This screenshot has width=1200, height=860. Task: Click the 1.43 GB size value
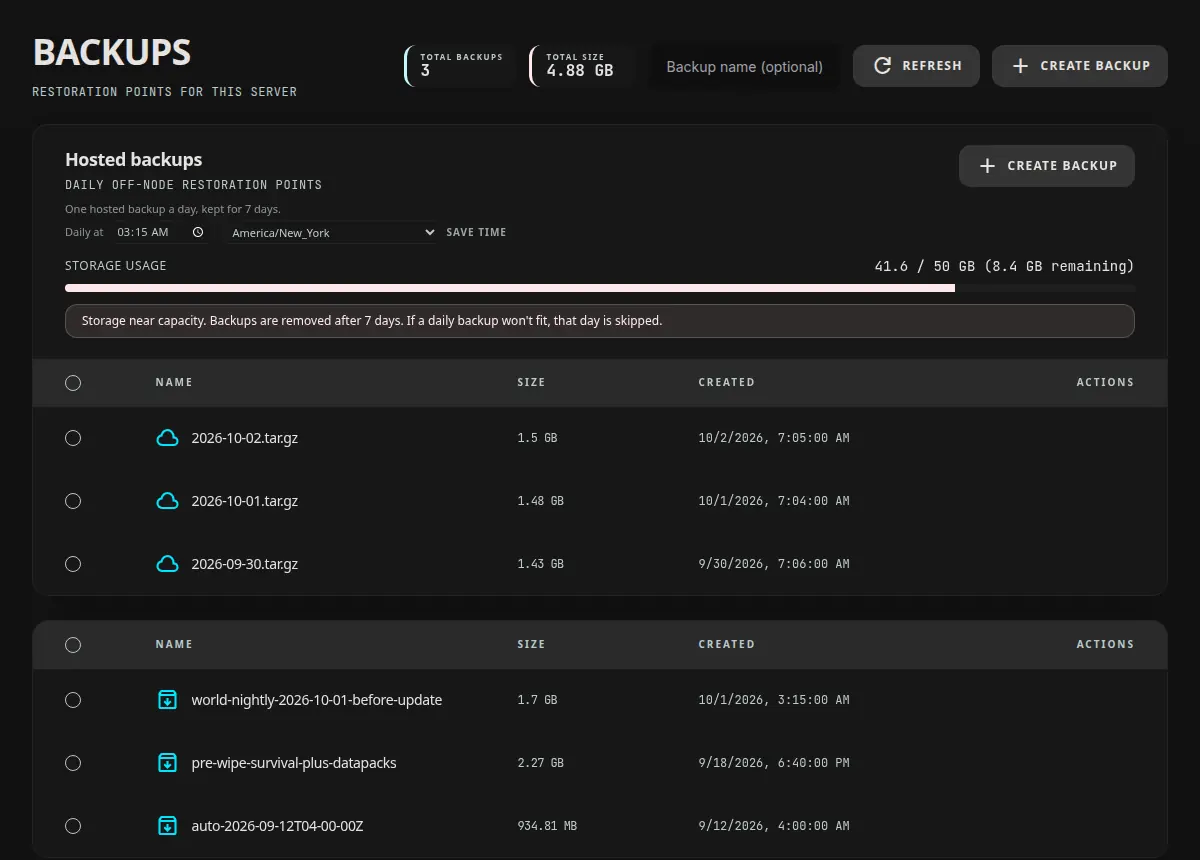[540, 564]
